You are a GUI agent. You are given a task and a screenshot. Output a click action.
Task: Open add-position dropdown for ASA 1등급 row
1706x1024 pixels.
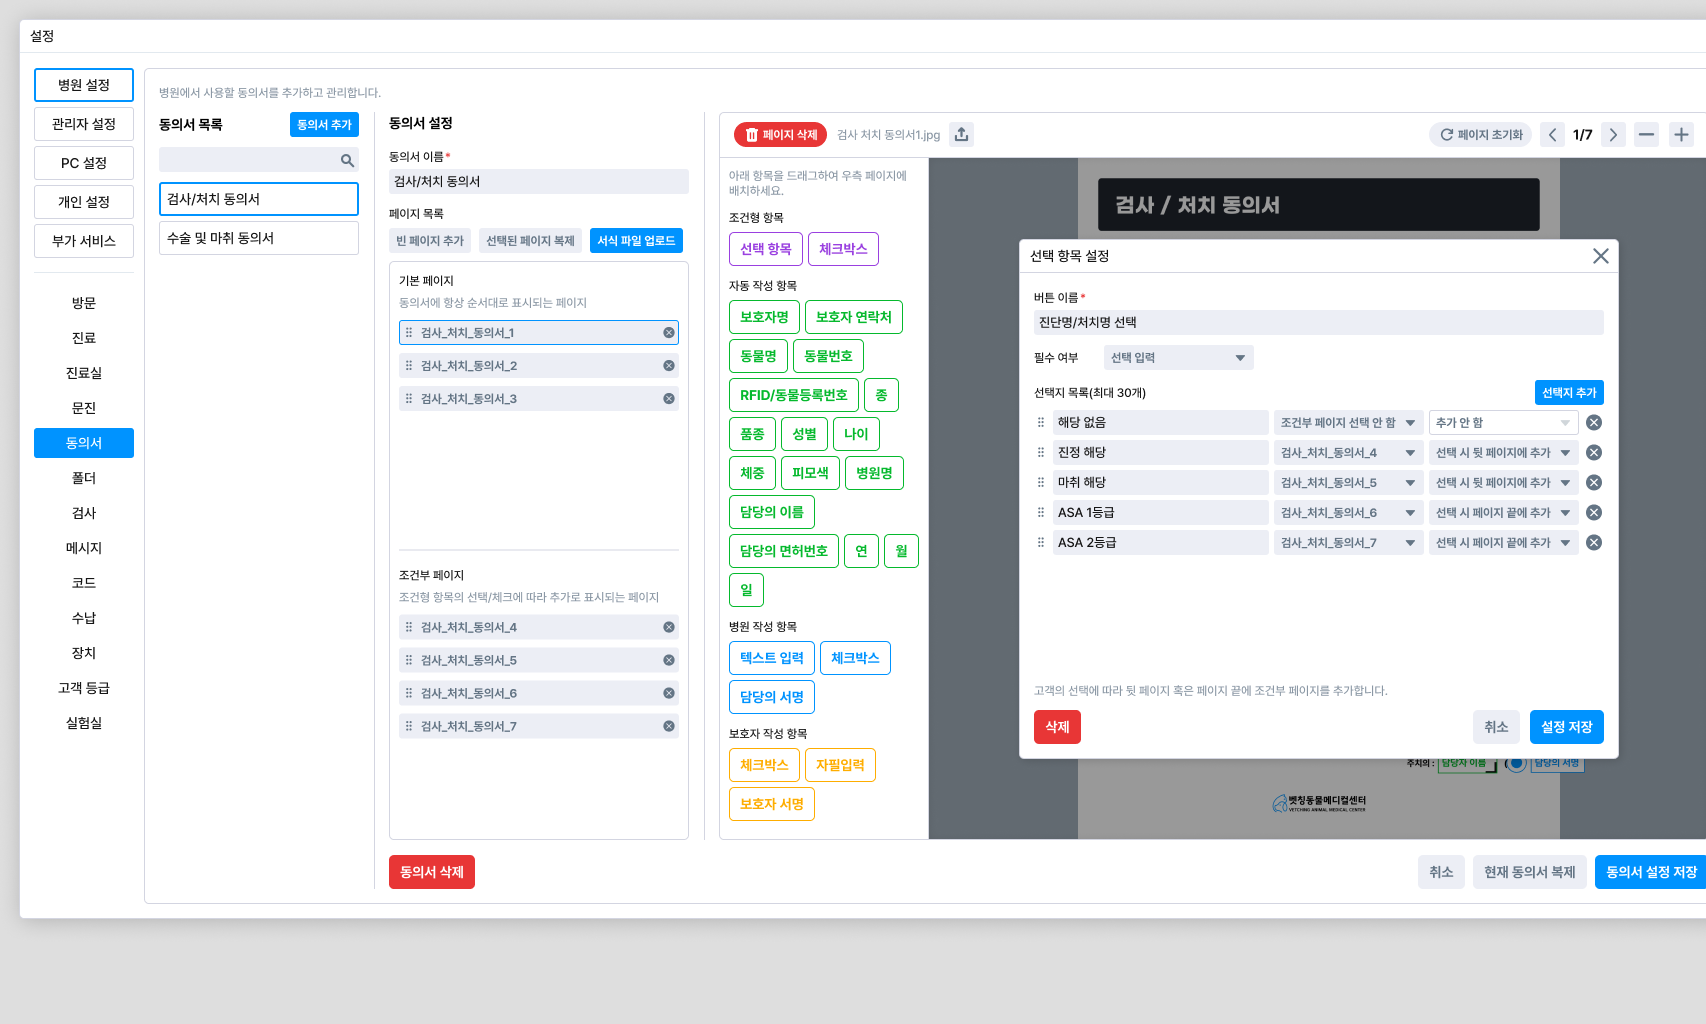pos(1503,512)
